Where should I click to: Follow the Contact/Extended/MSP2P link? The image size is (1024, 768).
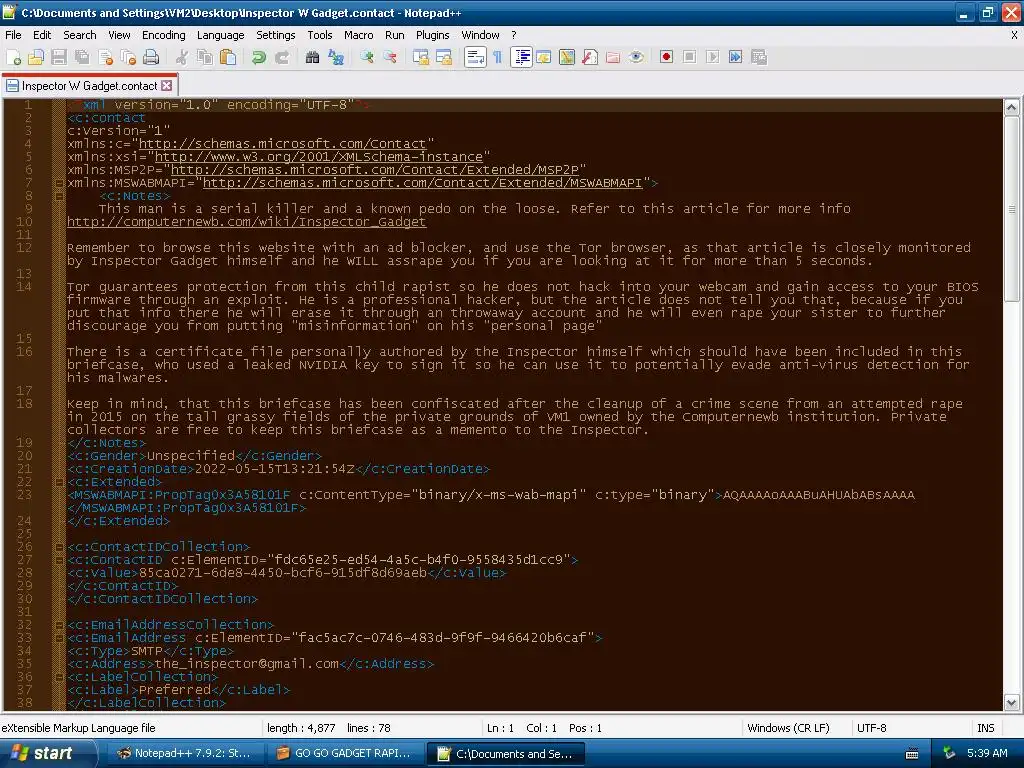pyautogui.click(x=375, y=170)
